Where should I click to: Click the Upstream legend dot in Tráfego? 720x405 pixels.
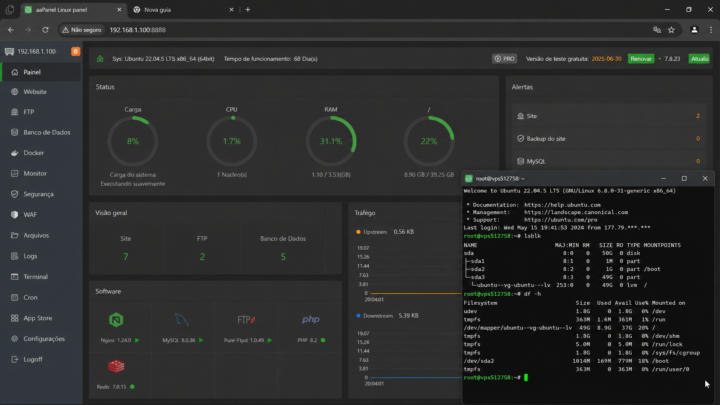(358, 232)
